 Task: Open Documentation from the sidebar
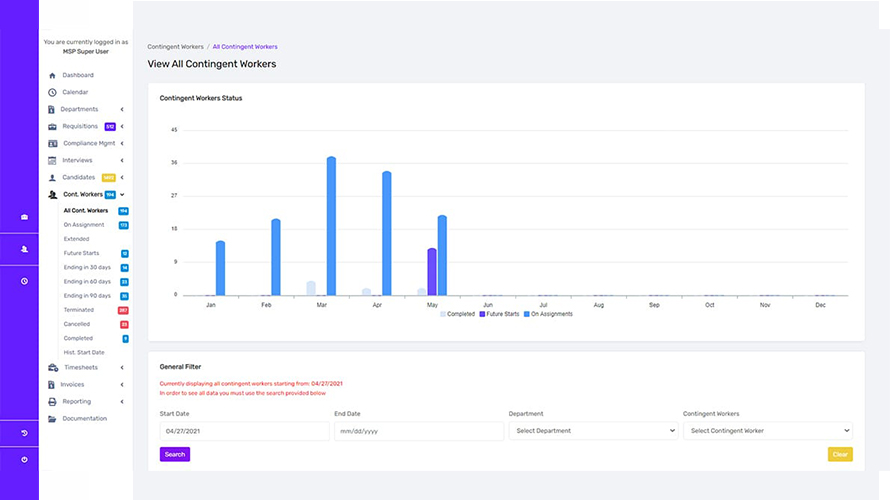tap(84, 418)
